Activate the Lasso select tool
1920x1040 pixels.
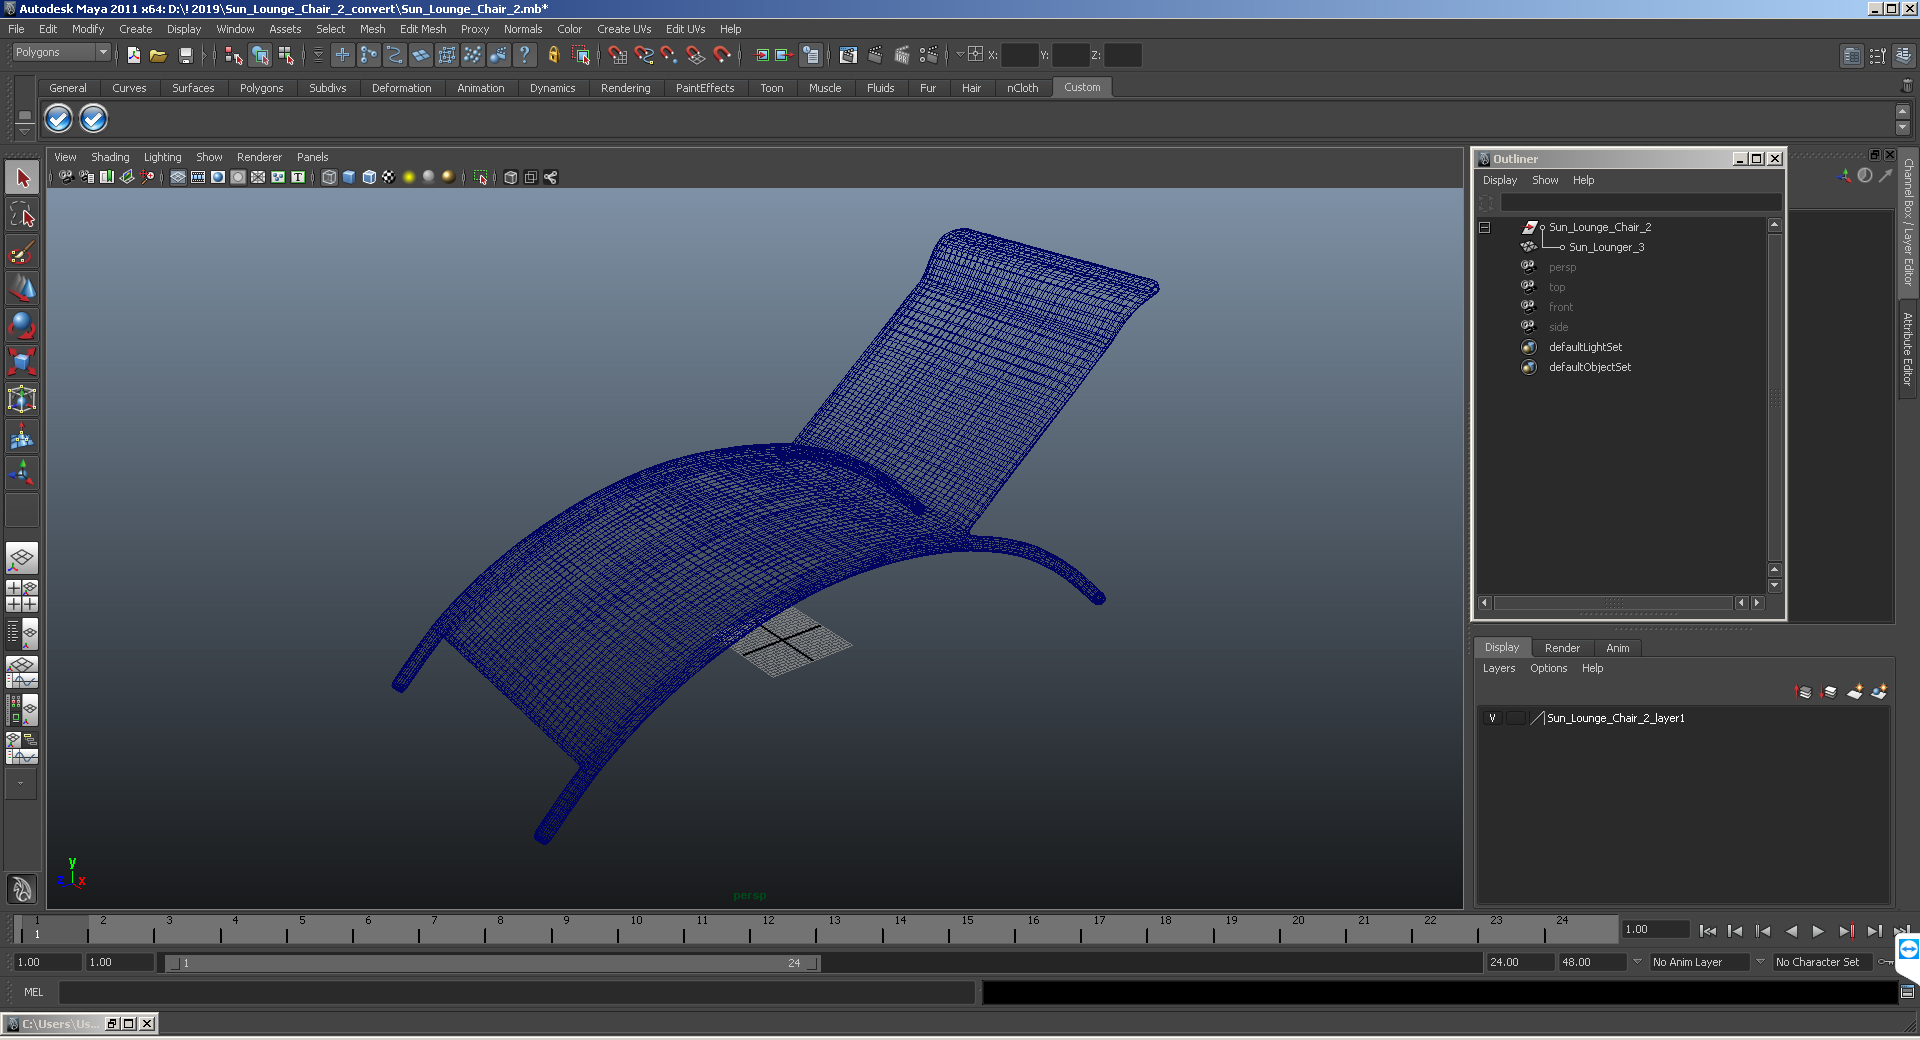[x=22, y=215]
